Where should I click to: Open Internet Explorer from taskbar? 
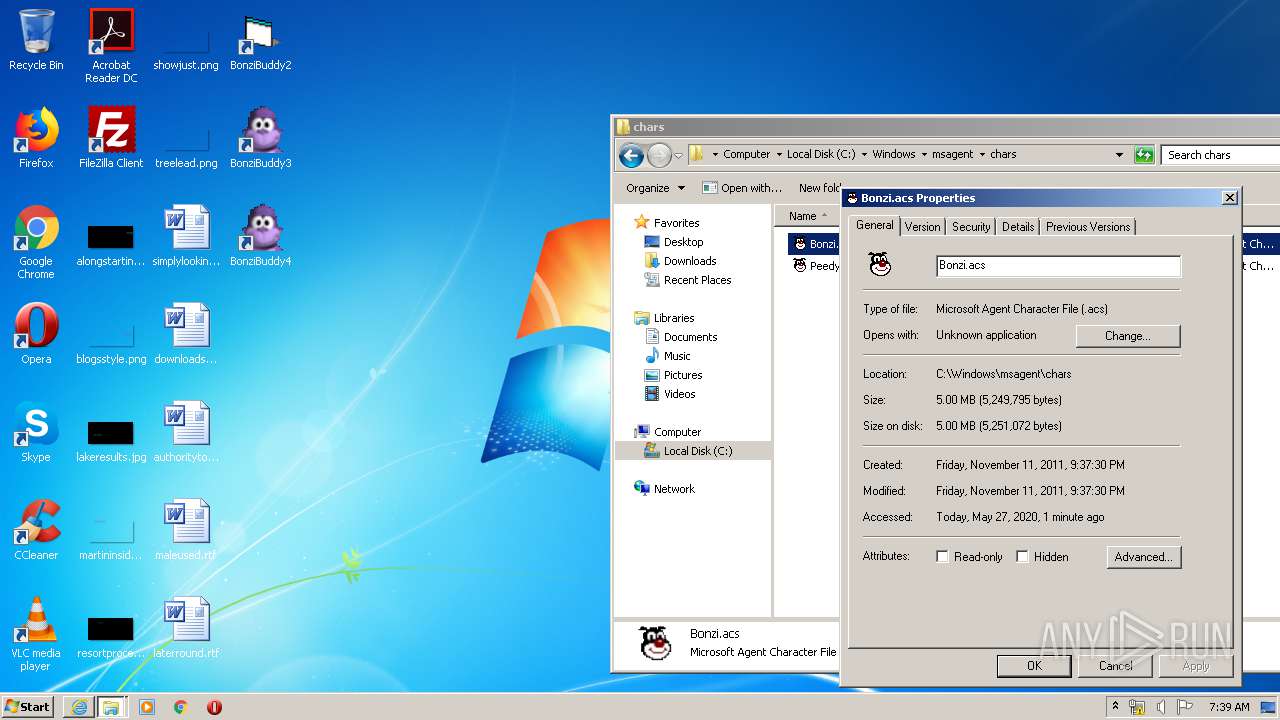point(79,707)
